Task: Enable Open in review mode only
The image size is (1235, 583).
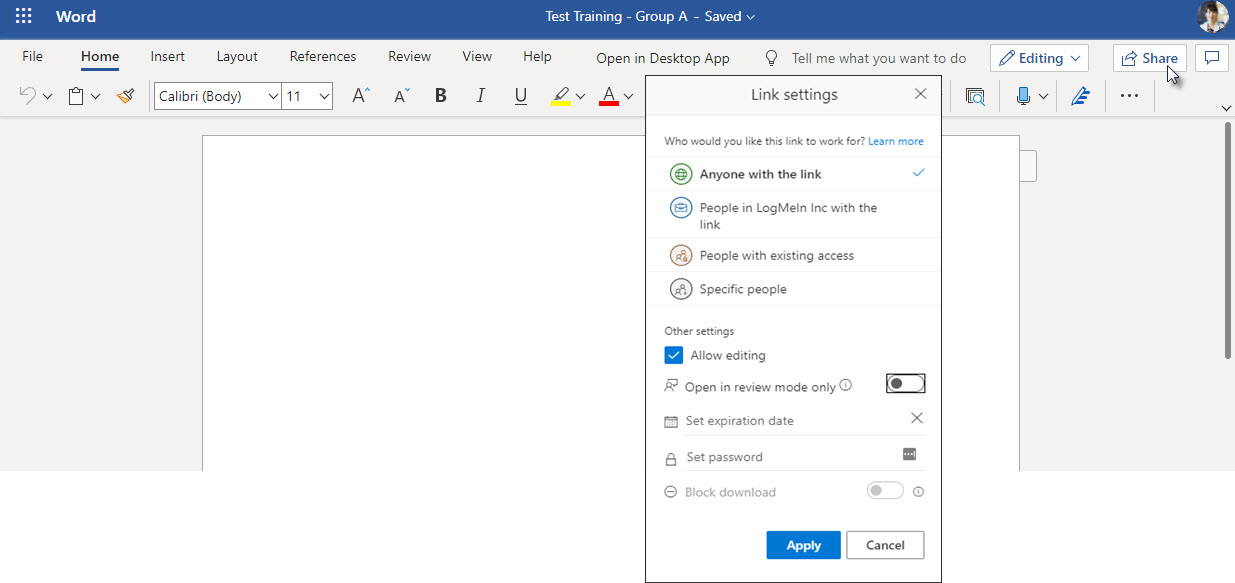Action: [905, 383]
